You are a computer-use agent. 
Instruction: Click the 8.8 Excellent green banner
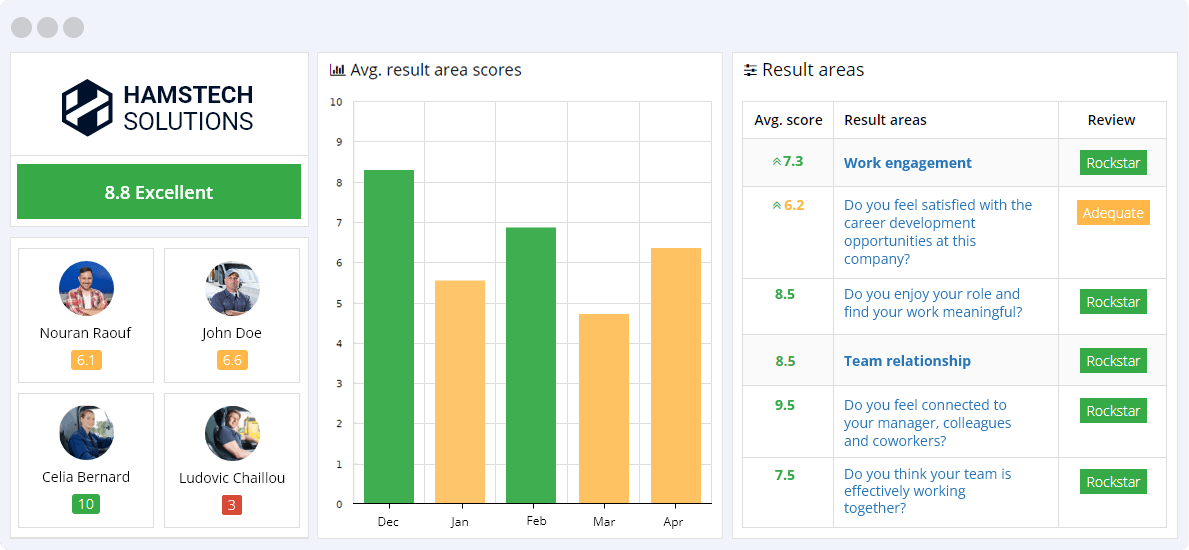[x=159, y=192]
